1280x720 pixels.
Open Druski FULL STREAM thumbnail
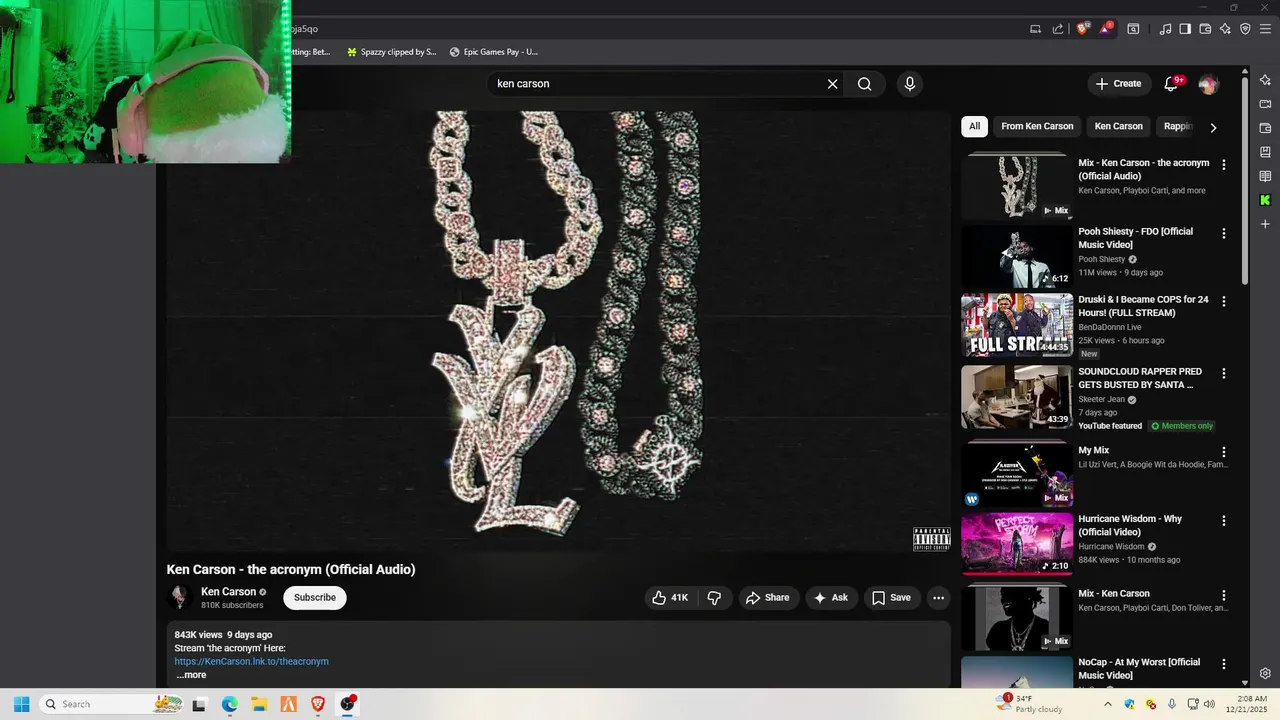(1017, 324)
